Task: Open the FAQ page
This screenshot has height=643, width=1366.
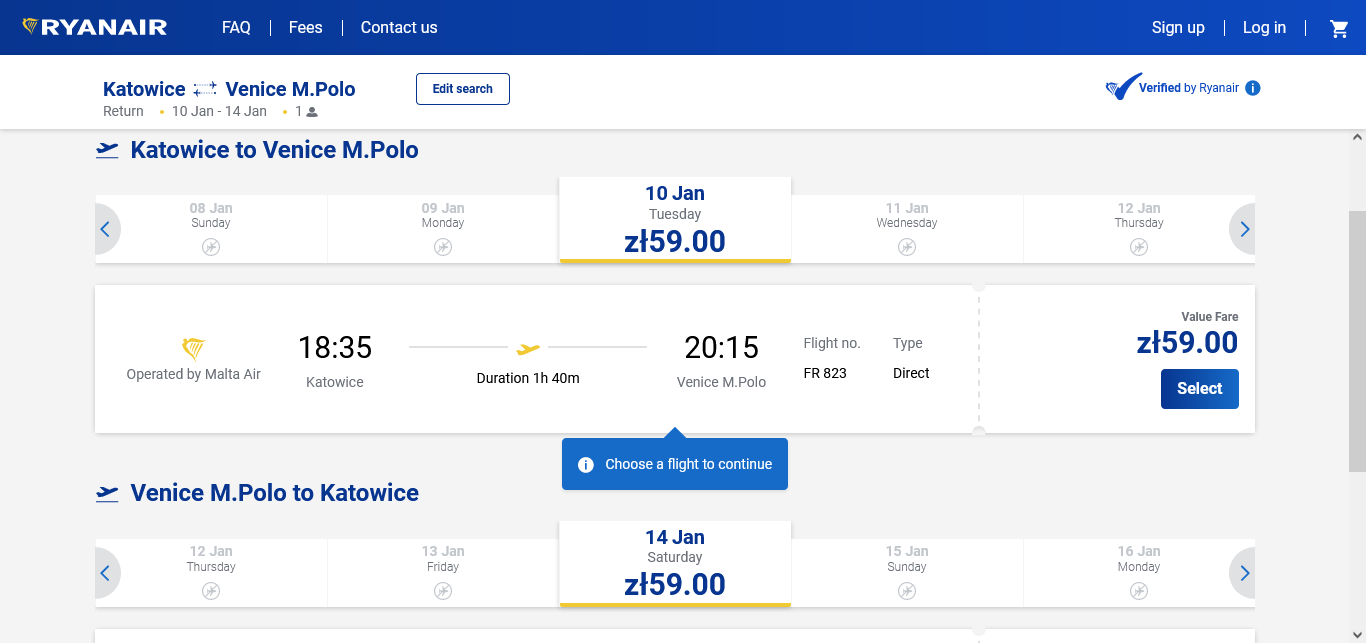Action: [x=236, y=28]
